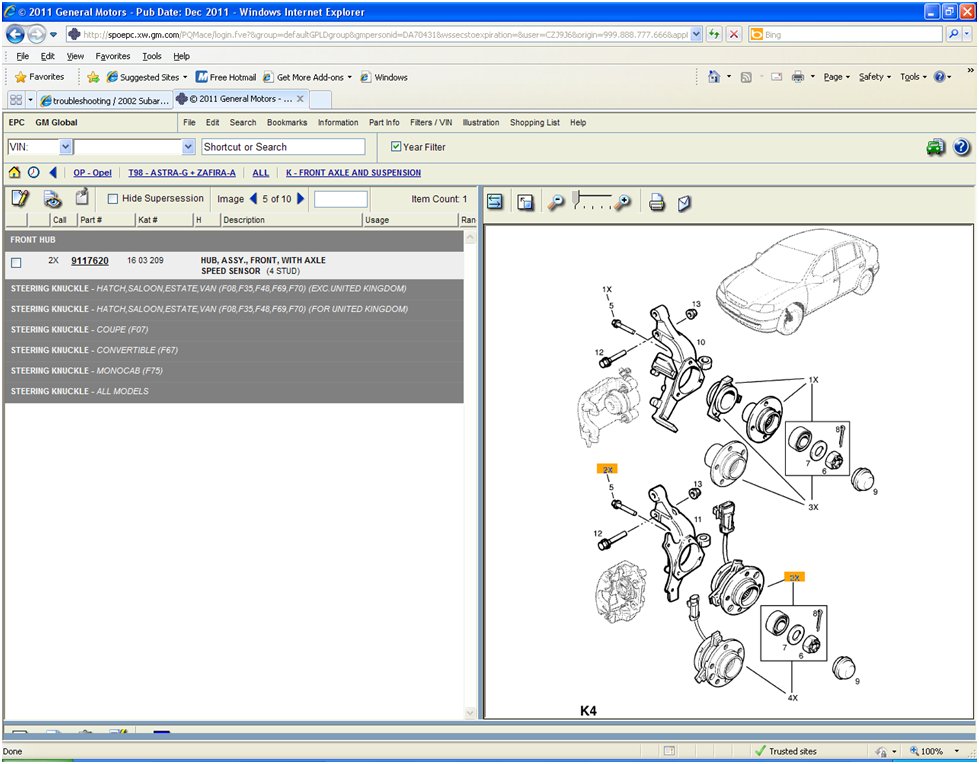Open the Page menu dropdown

pyautogui.click(x=837, y=77)
